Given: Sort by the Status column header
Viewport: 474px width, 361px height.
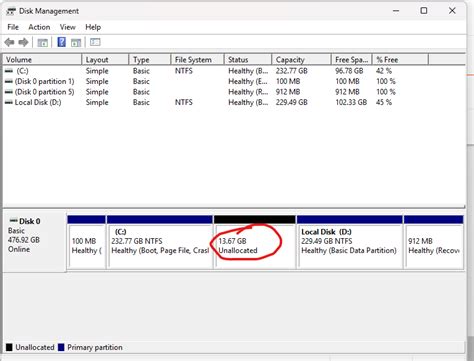Looking at the screenshot, I should click(x=248, y=60).
